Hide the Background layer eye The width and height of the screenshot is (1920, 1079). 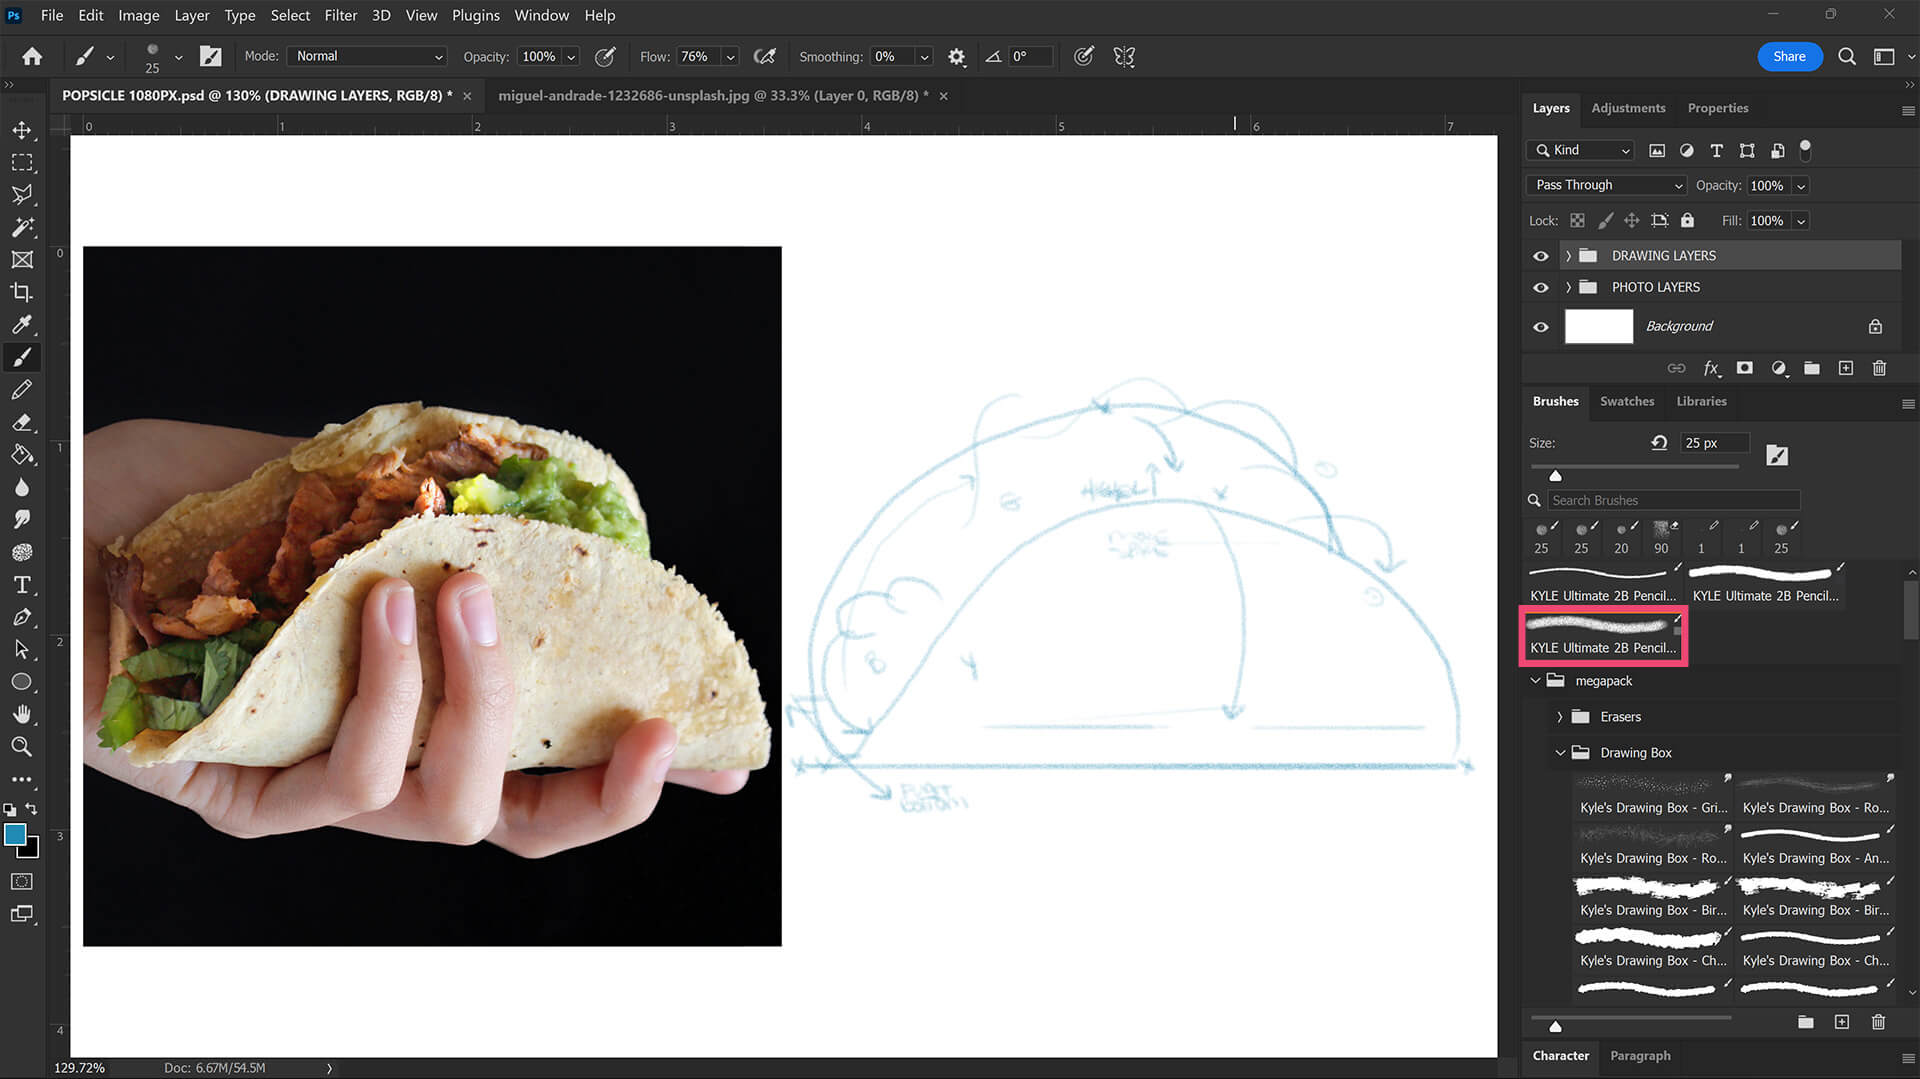pos(1541,327)
